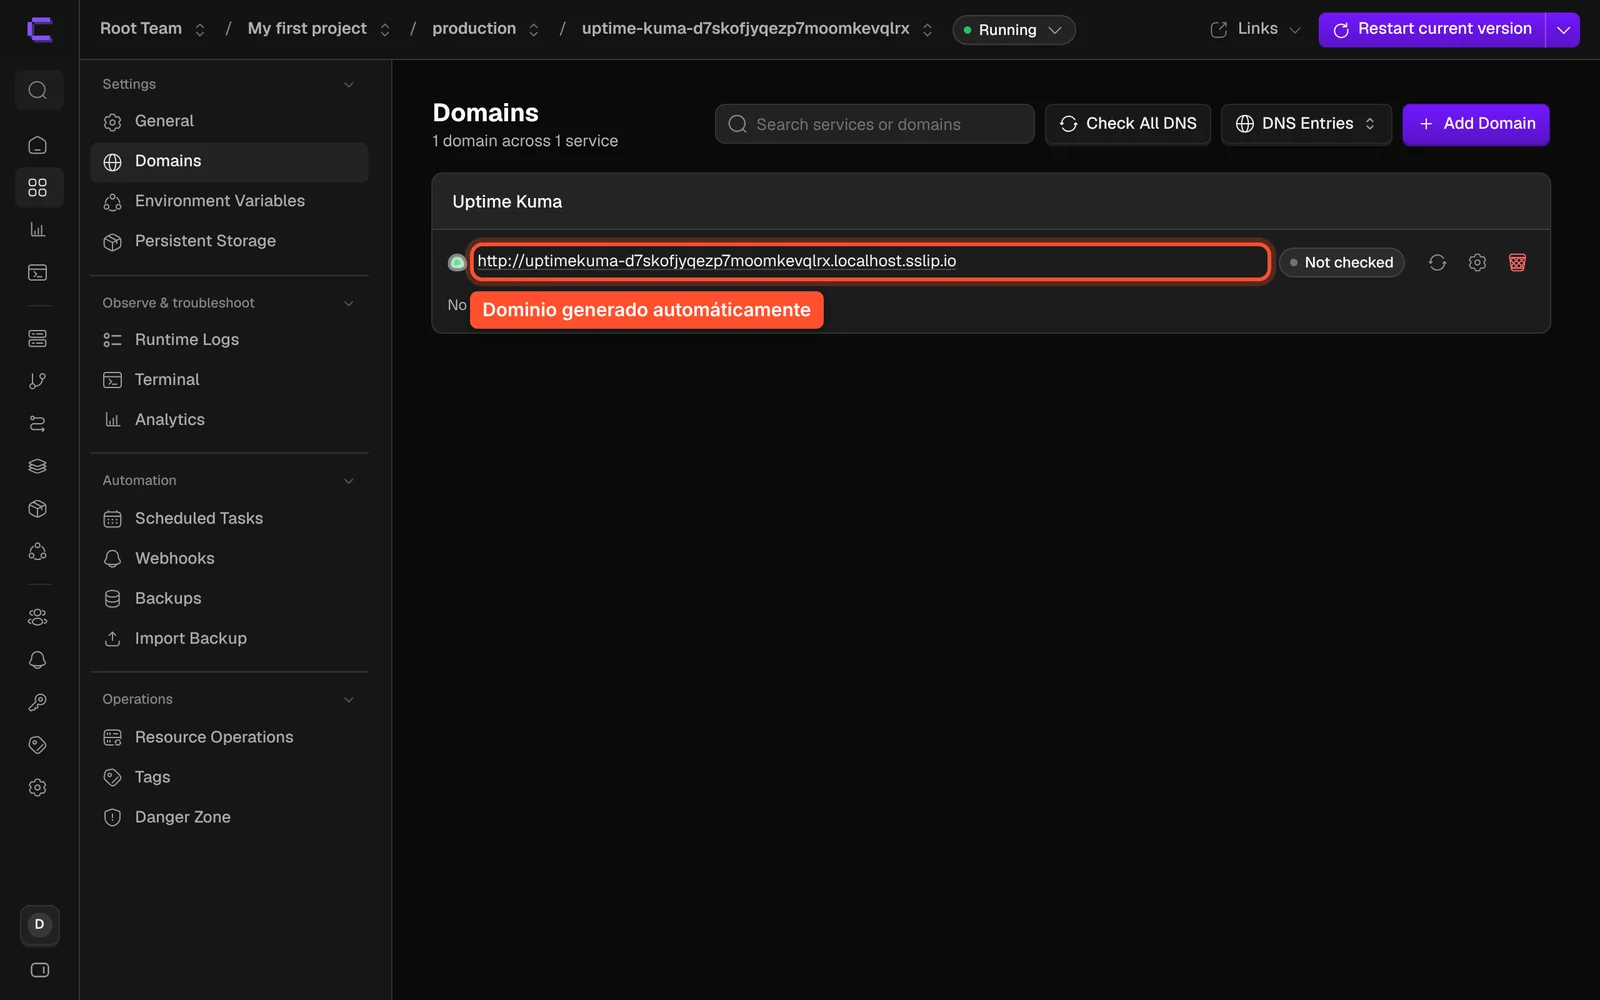Open Scheduled Tasks
The image size is (1600, 1000).
[x=229, y=519]
